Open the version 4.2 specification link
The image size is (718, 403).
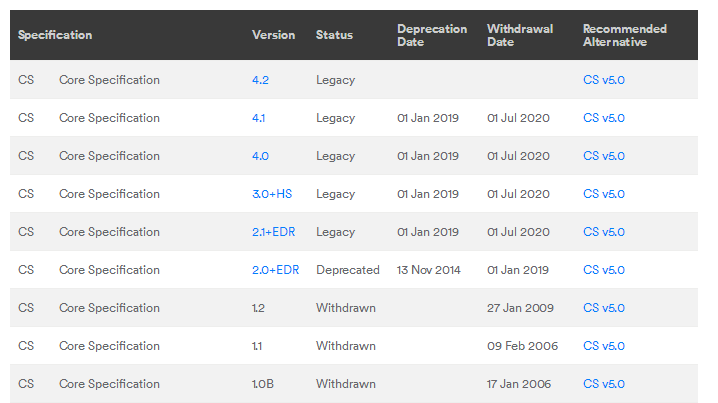pyautogui.click(x=260, y=80)
